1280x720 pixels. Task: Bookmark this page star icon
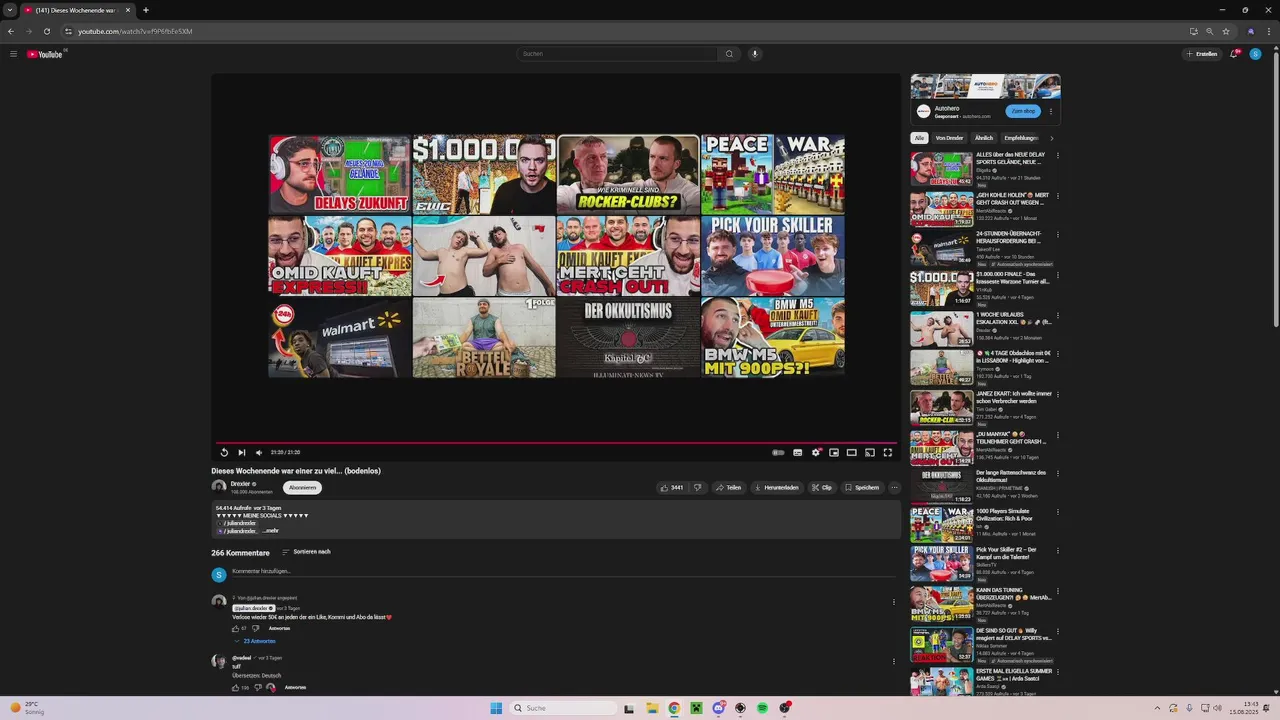pos(1226,31)
